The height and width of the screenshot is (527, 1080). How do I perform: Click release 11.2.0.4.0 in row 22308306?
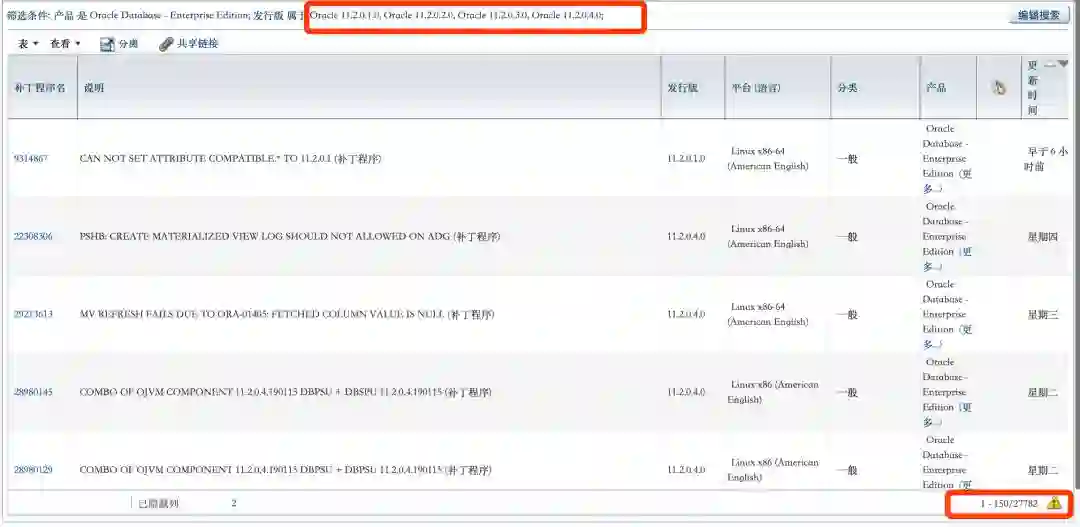tap(686, 236)
